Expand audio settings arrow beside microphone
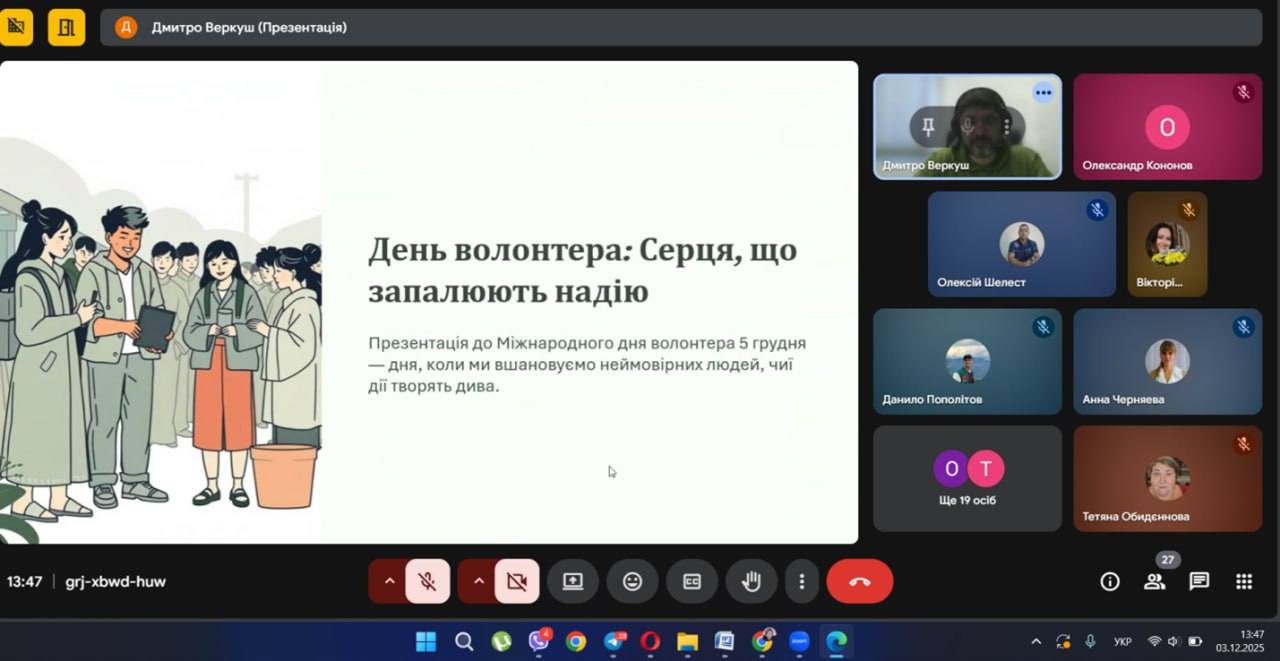Screen dimensions: 1280x661 coord(389,581)
